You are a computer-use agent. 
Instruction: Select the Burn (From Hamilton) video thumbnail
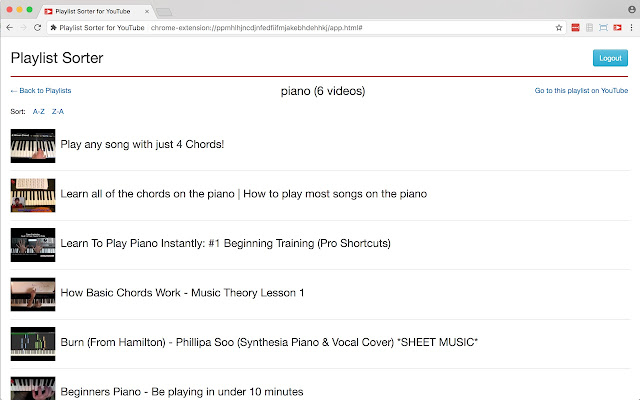[33, 344]
